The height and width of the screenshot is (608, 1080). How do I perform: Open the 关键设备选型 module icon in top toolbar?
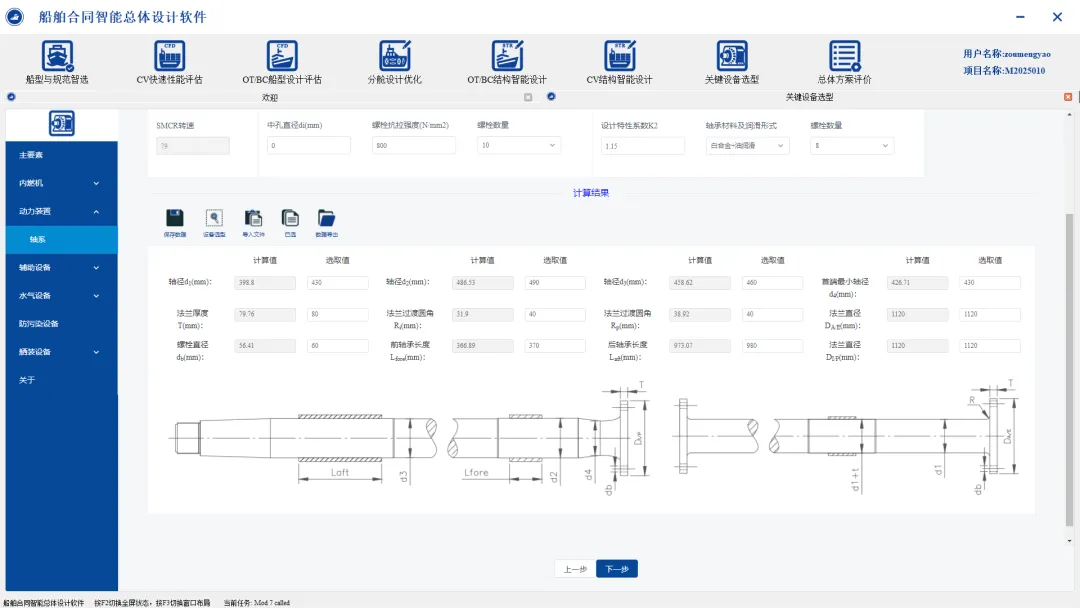(732, 55)
